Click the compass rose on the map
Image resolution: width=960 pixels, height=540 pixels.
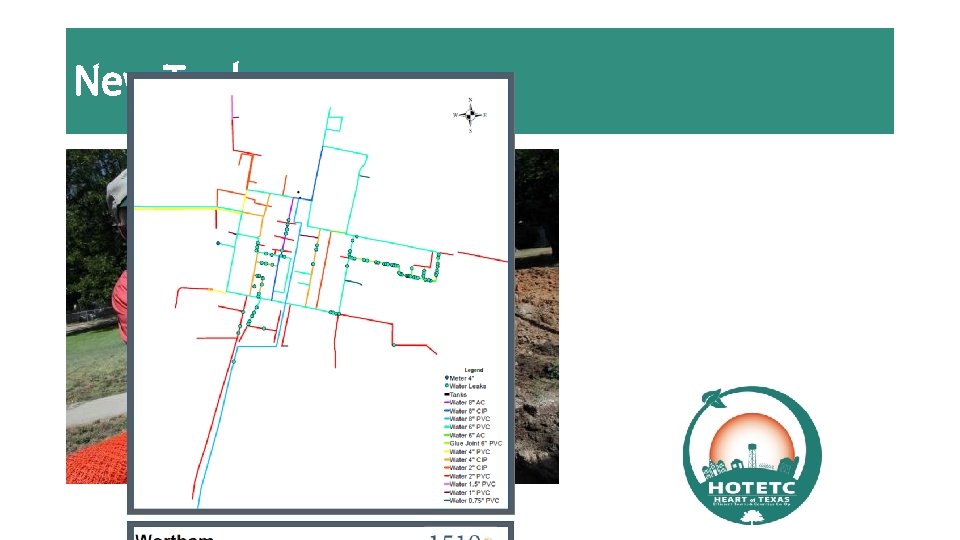[470, 115]
